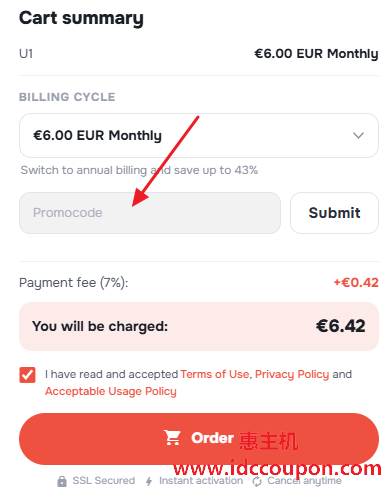The height and width of the screenshot is (495, 390).
Task: Click the Cart summary heading
Action: (81, 18)
